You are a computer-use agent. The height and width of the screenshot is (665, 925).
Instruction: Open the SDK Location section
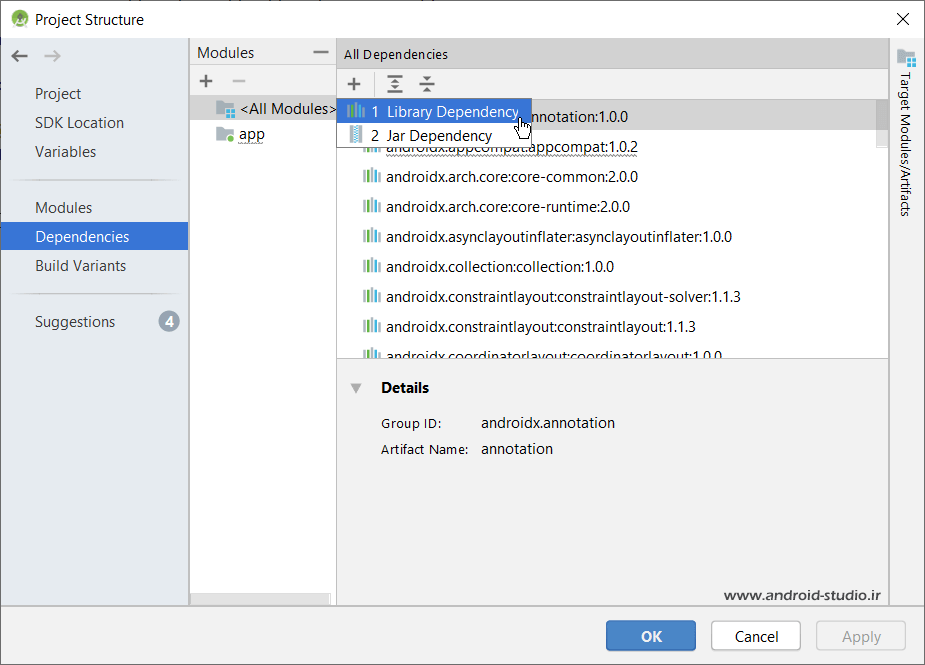pyautogui.click(x=79, y=123)
